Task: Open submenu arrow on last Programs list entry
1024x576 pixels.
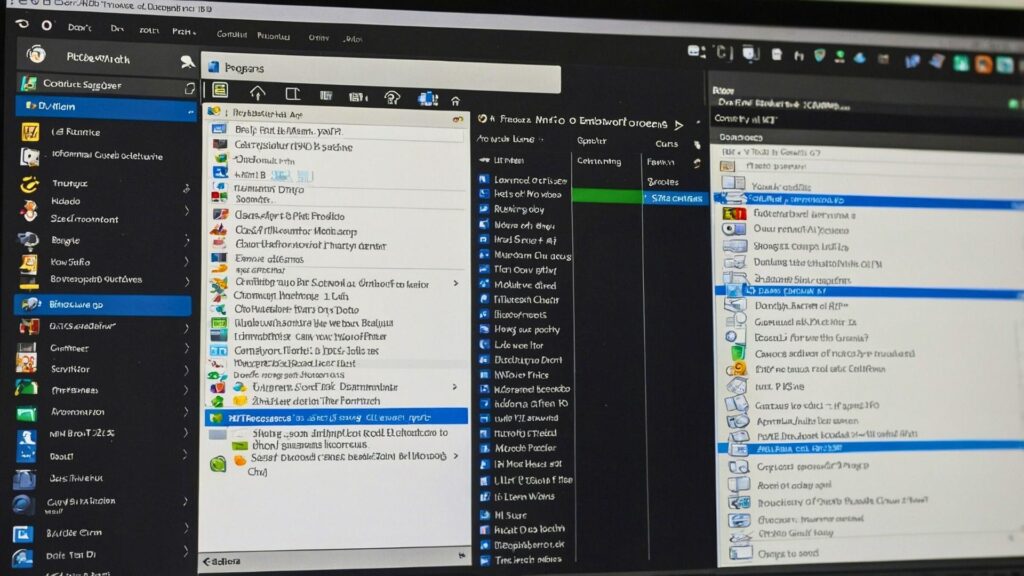Action: [455, 456]
